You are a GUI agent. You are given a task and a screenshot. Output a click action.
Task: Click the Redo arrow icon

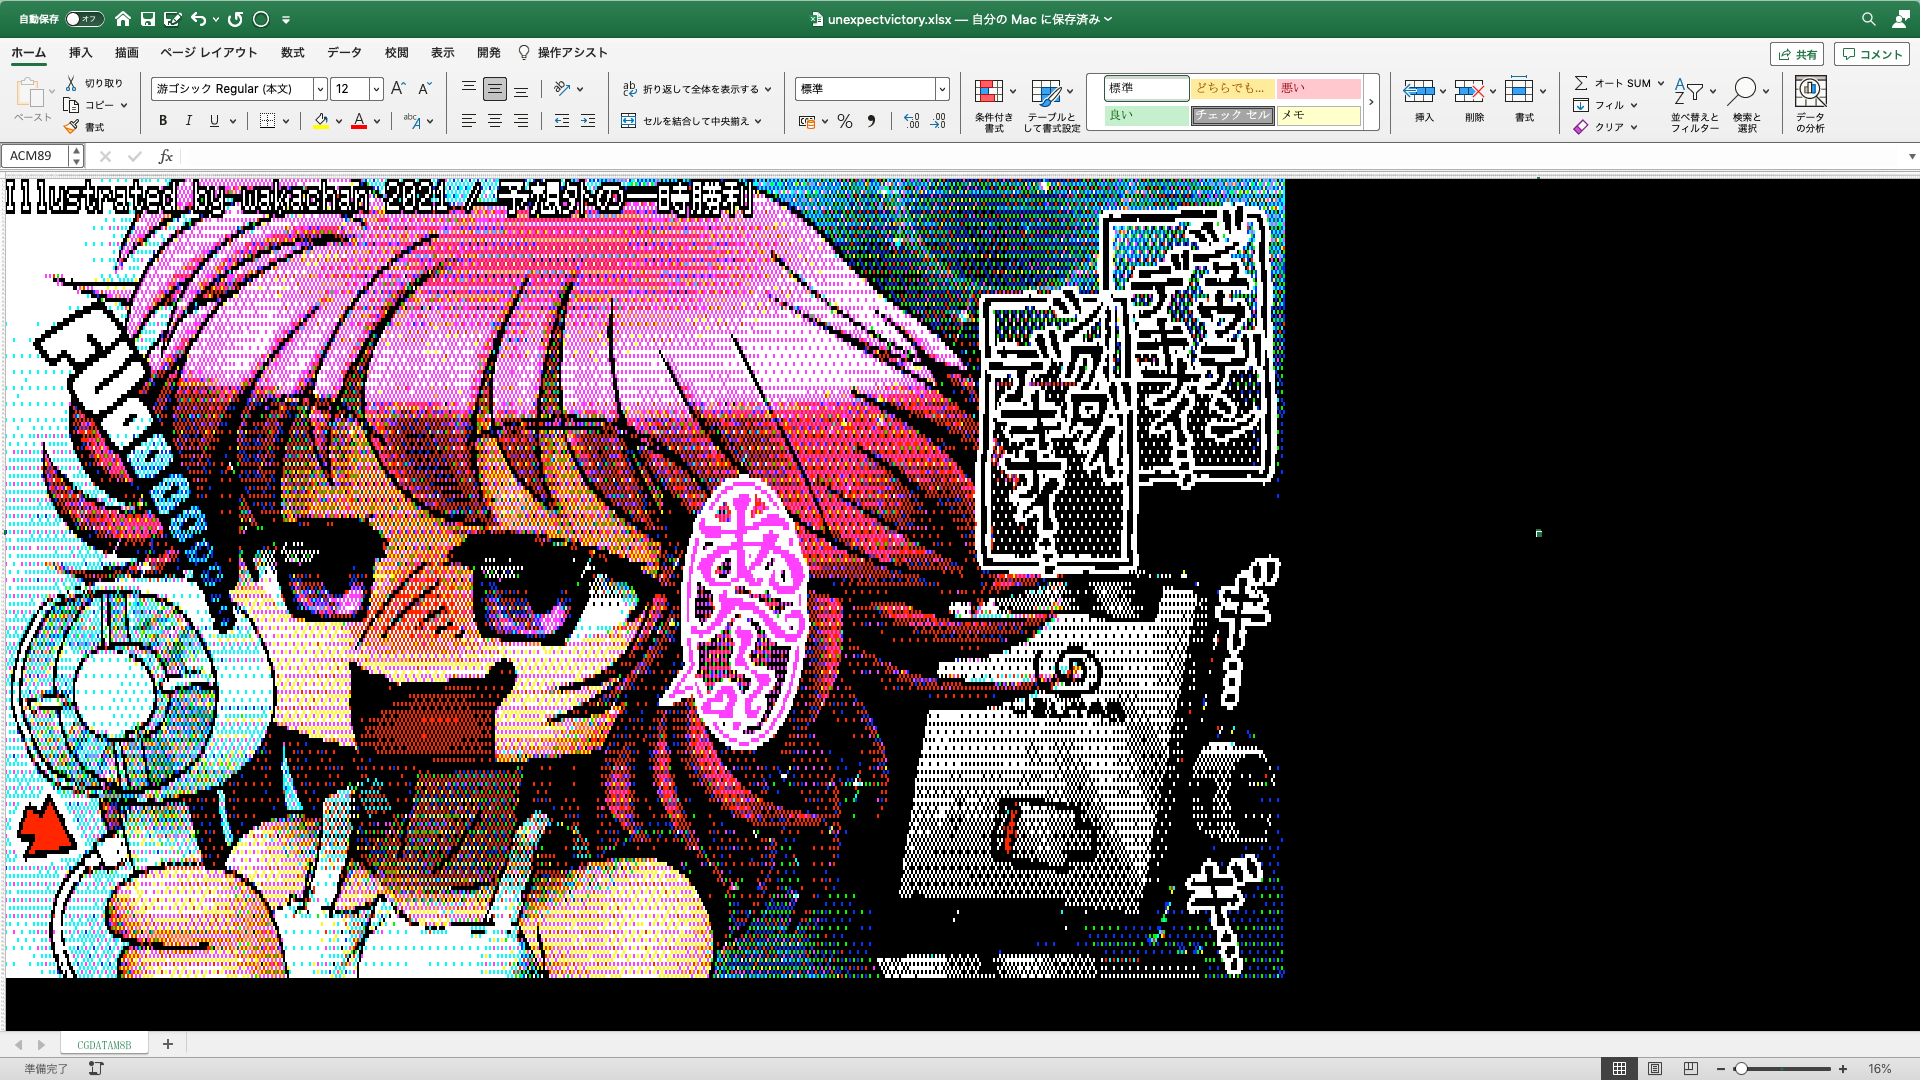pos(235,19)
